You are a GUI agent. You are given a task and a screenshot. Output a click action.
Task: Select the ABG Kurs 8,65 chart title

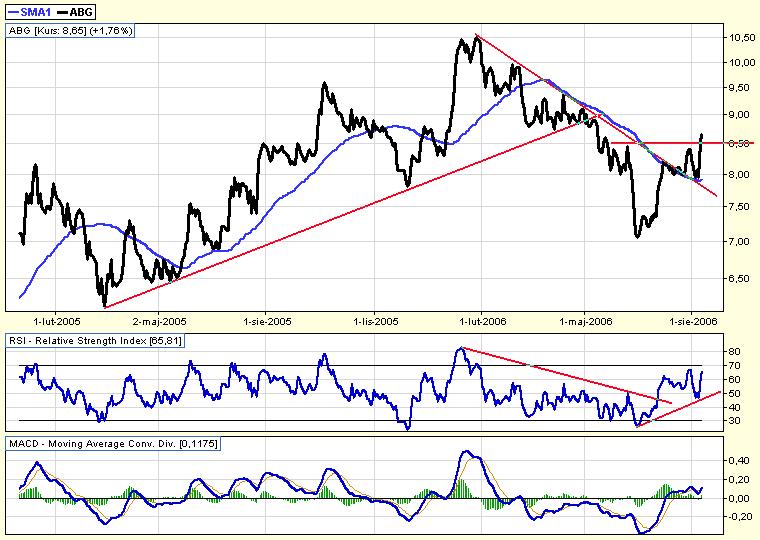click(71, 31)
